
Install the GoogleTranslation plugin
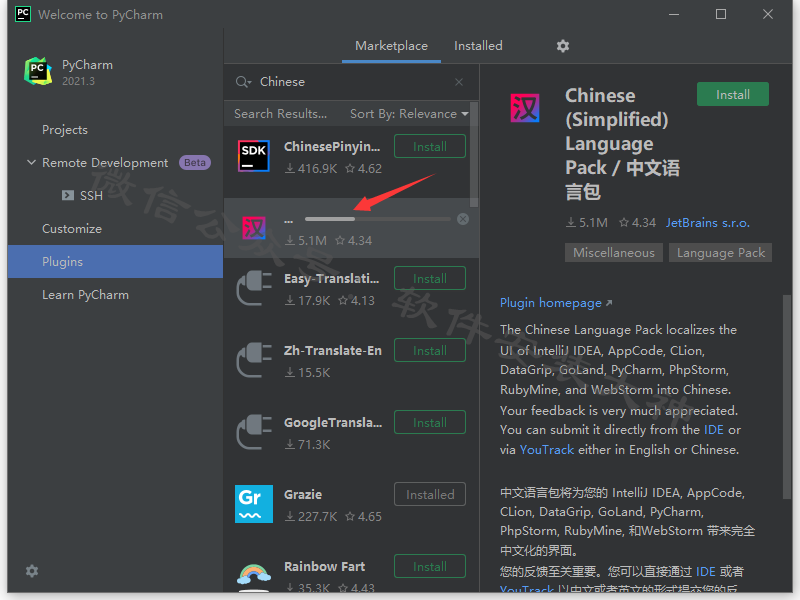pyautogui.click(x=430, y=422)
